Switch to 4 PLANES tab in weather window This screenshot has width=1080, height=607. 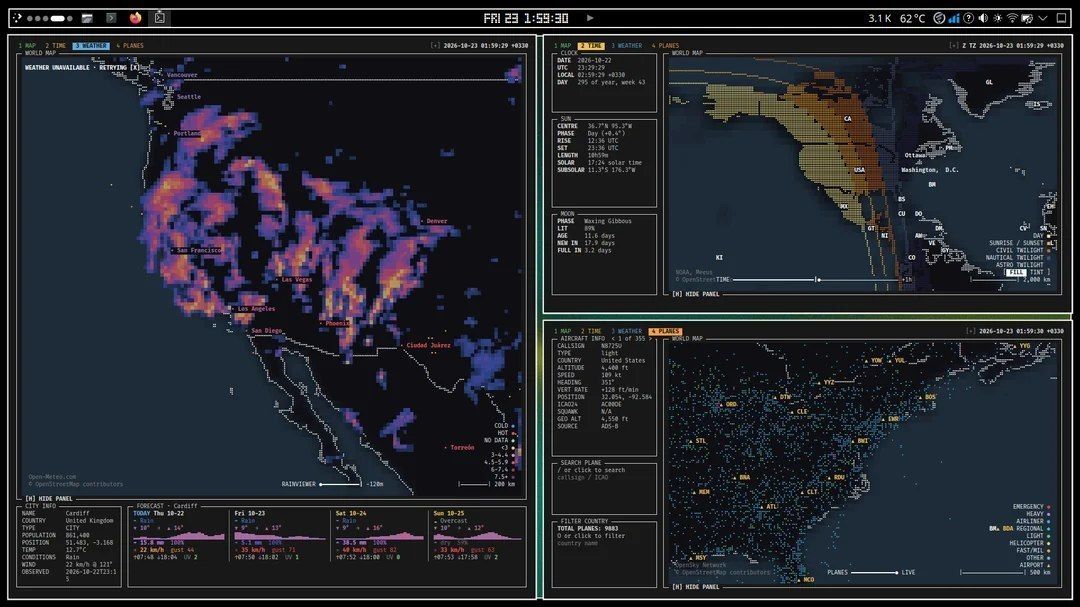pos(130,45)
